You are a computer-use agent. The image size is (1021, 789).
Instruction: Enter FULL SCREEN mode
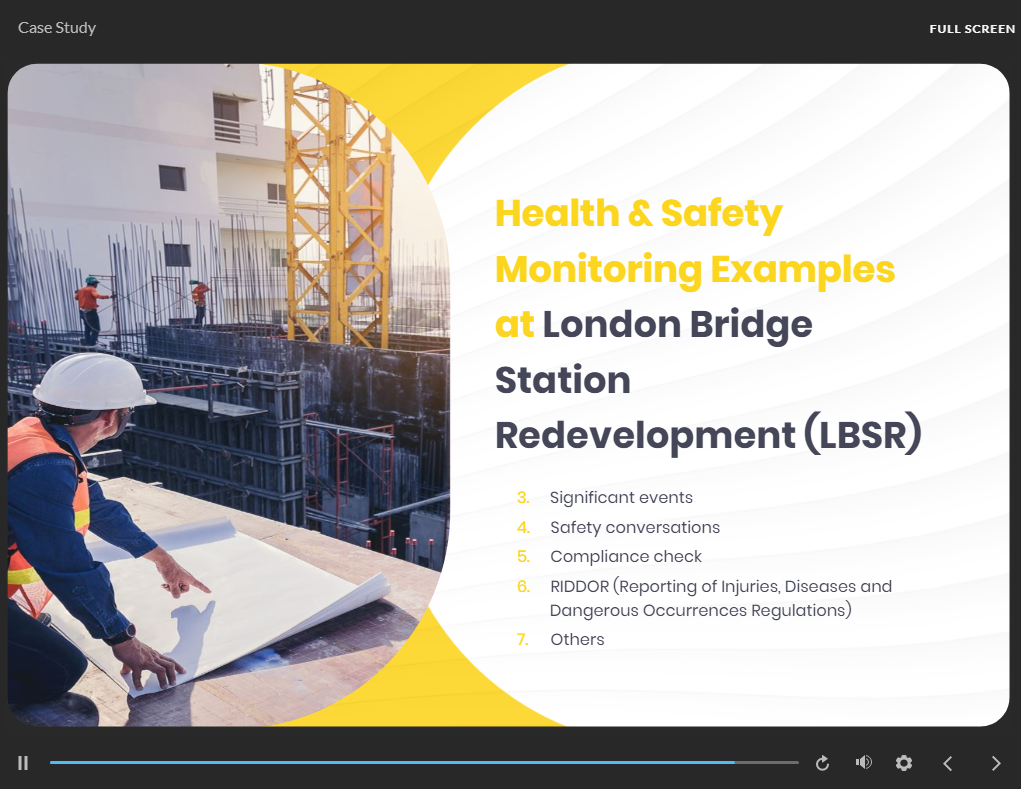pyautogui.click(x=971, y=29)
